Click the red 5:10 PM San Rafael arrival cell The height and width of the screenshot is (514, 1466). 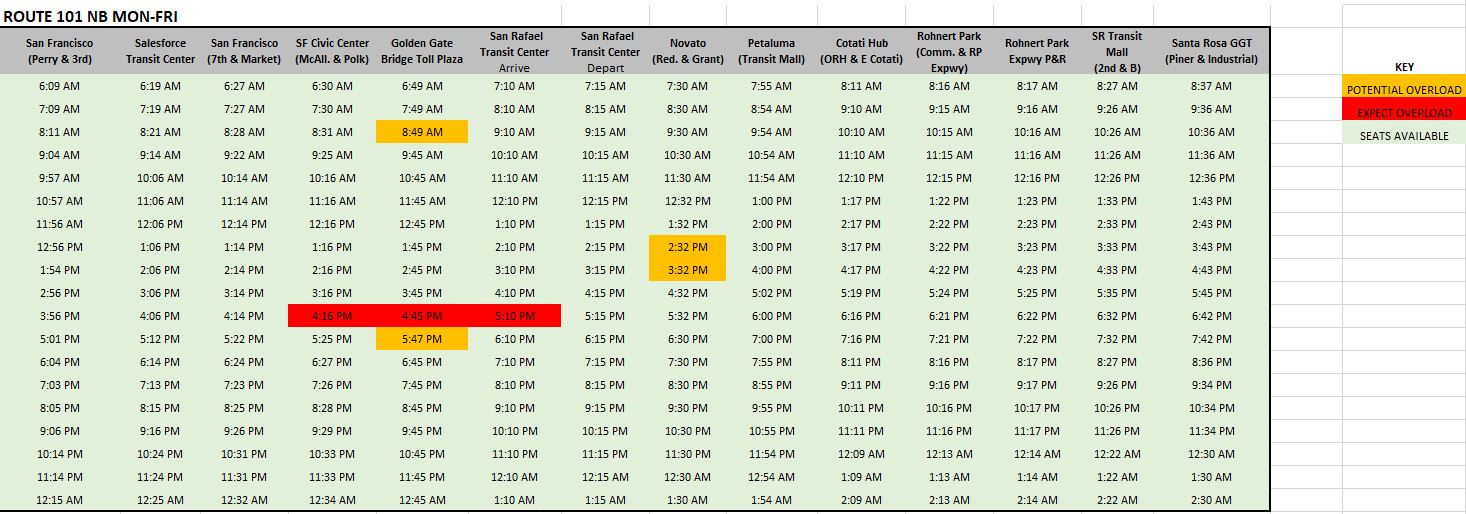click(514, 316)
